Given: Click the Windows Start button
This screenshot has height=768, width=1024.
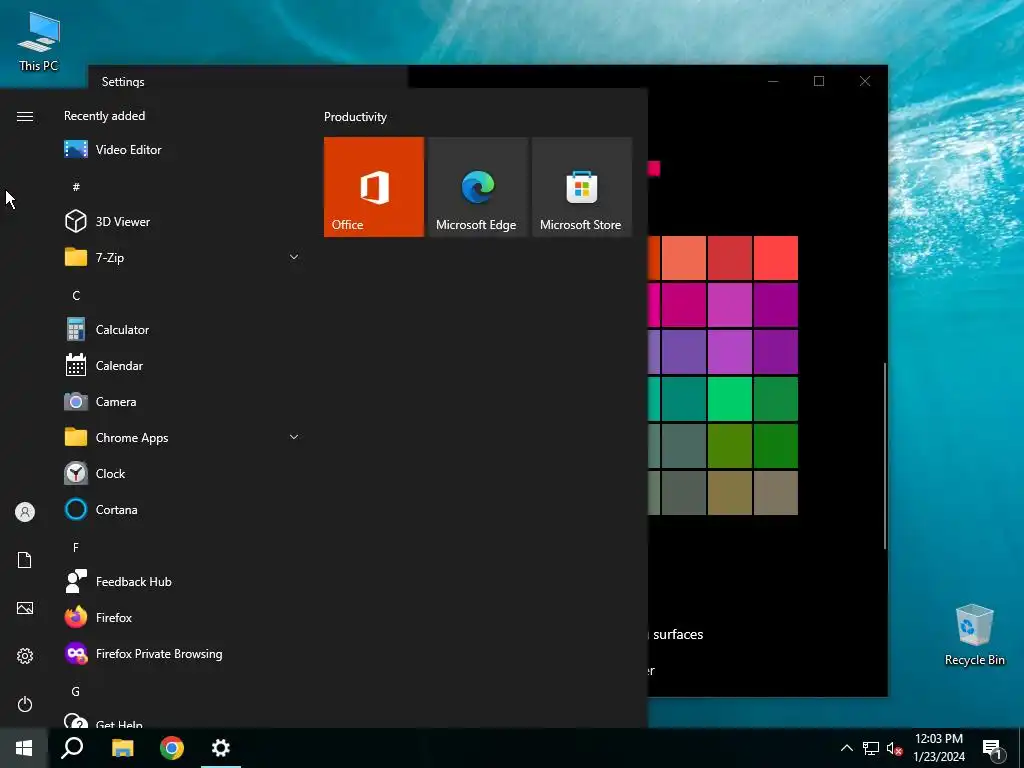Looking at the screenshot, I should pyautogui.click(x=24, y=748).
